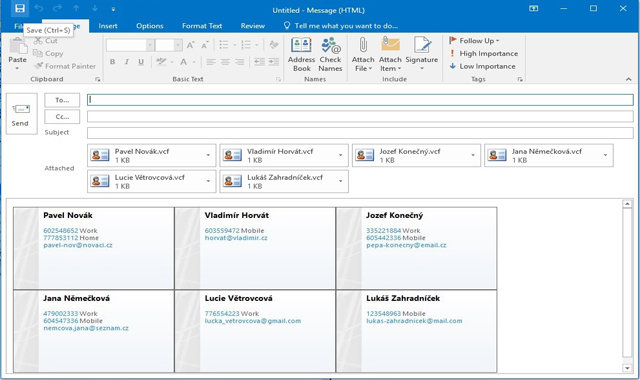Click the Copy command

(x=48, y=53)
